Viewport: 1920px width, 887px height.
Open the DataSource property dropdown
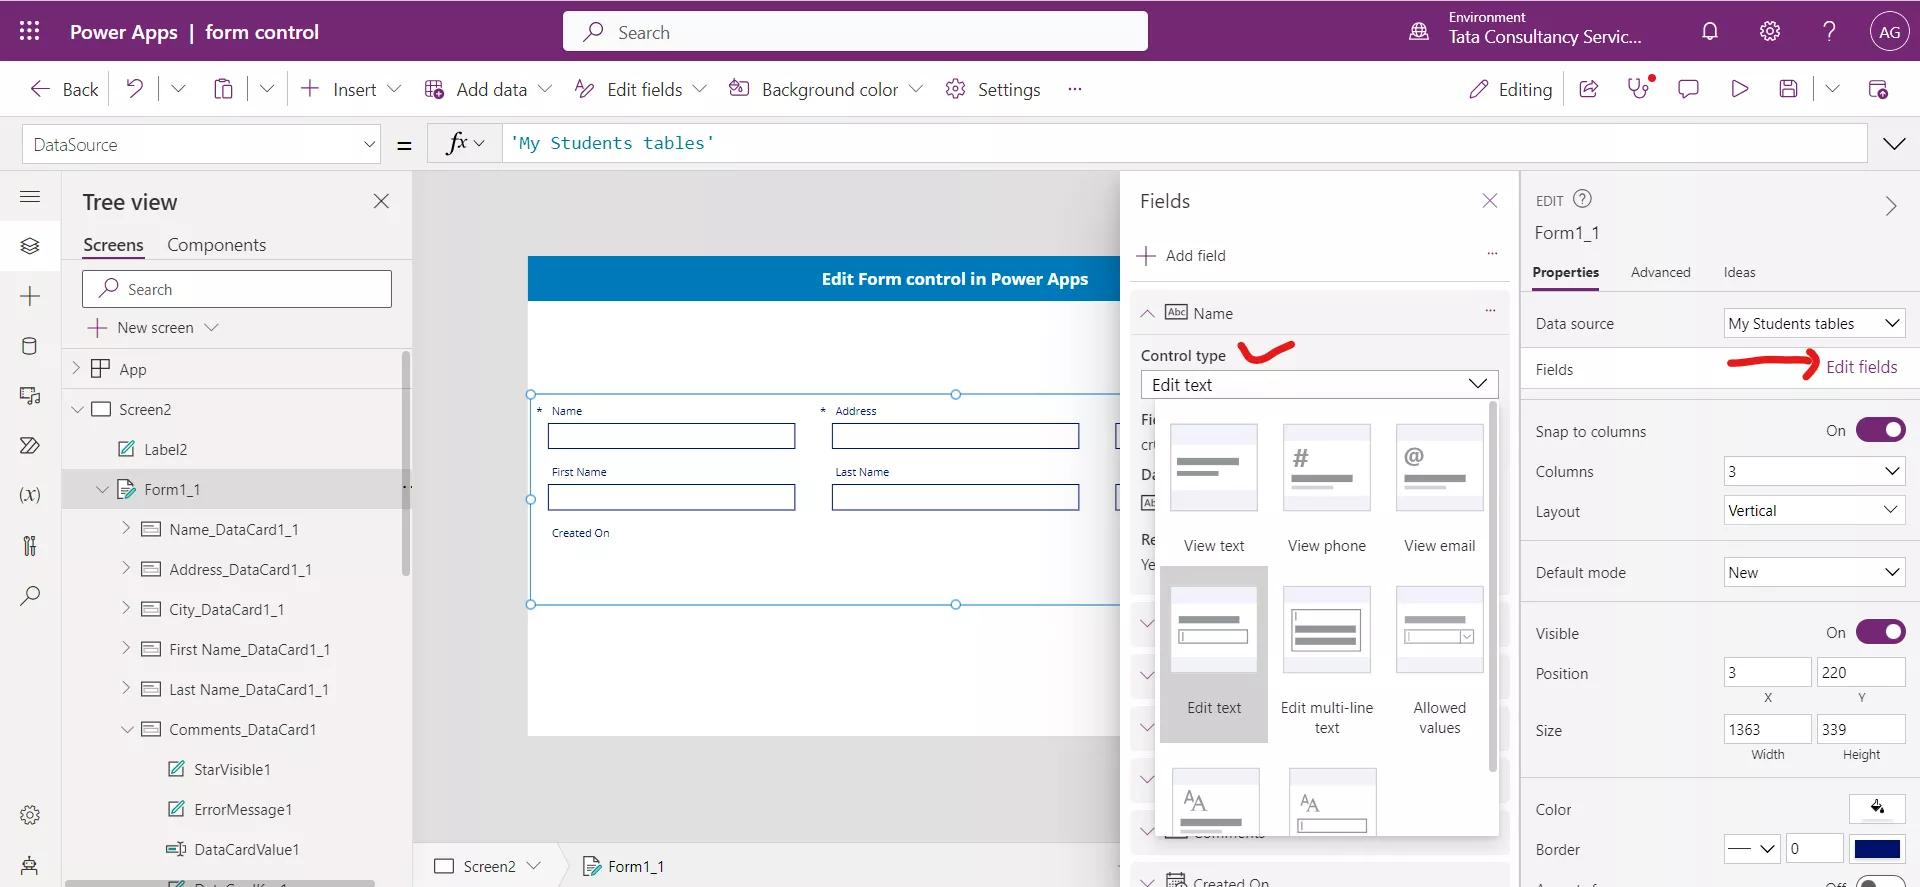[202, 144]
